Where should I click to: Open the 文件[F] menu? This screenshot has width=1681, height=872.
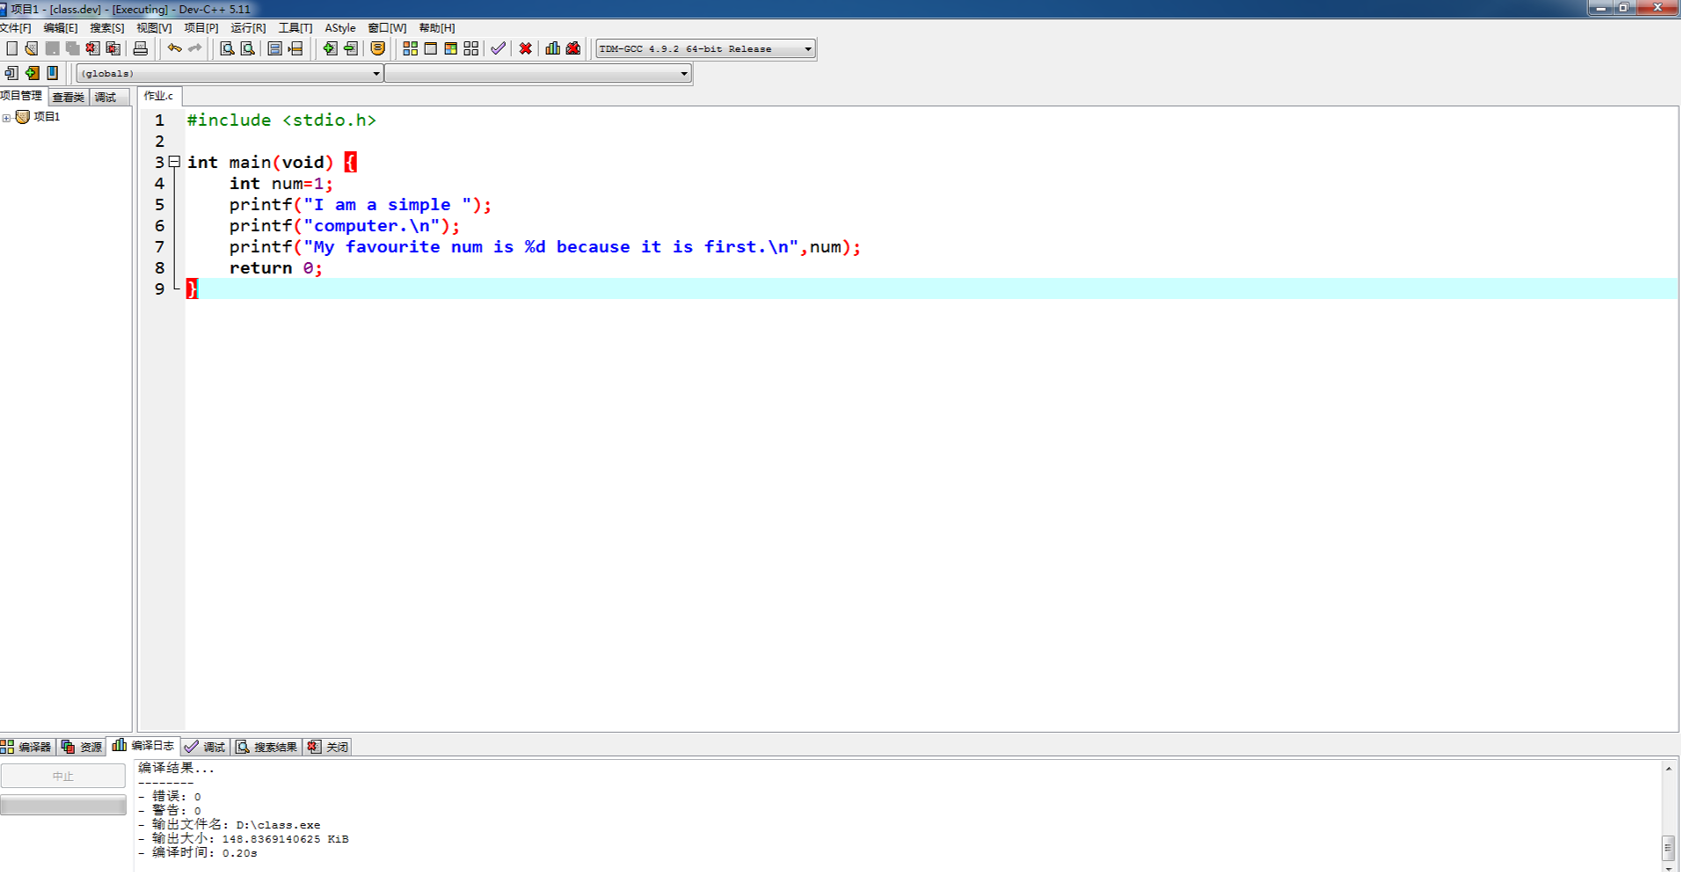(x=15, y=28)
